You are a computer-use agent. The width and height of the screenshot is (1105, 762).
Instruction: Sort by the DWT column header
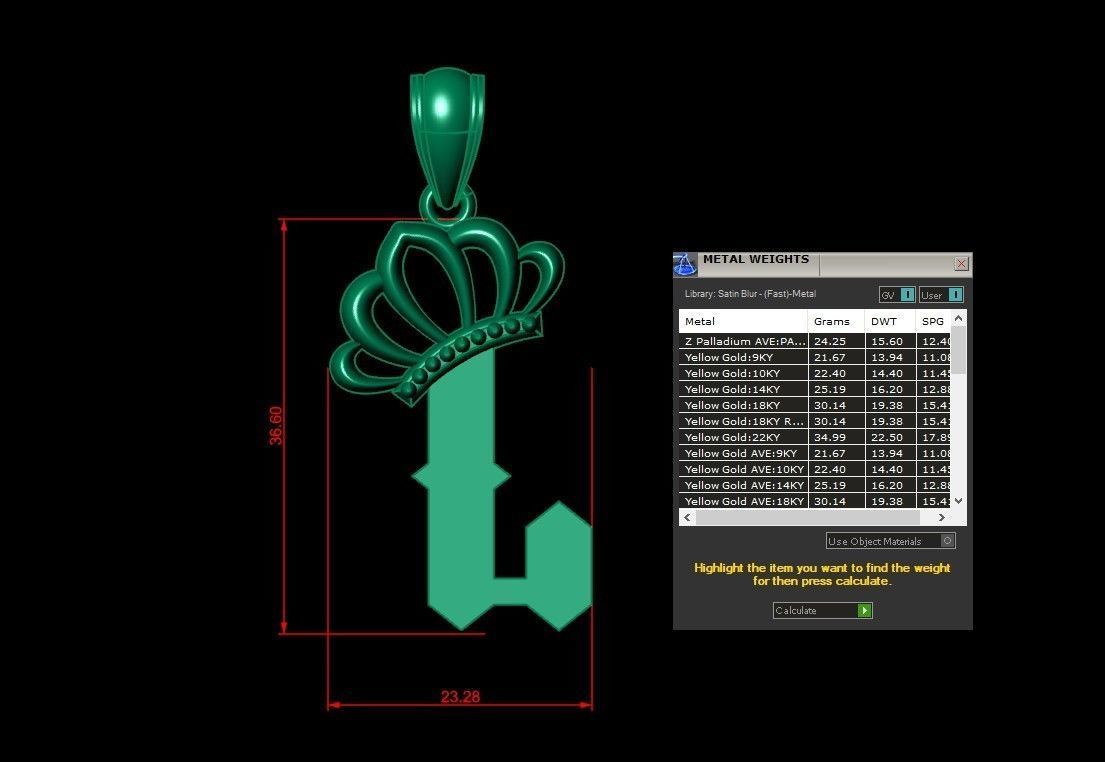(x=890, y=321)
